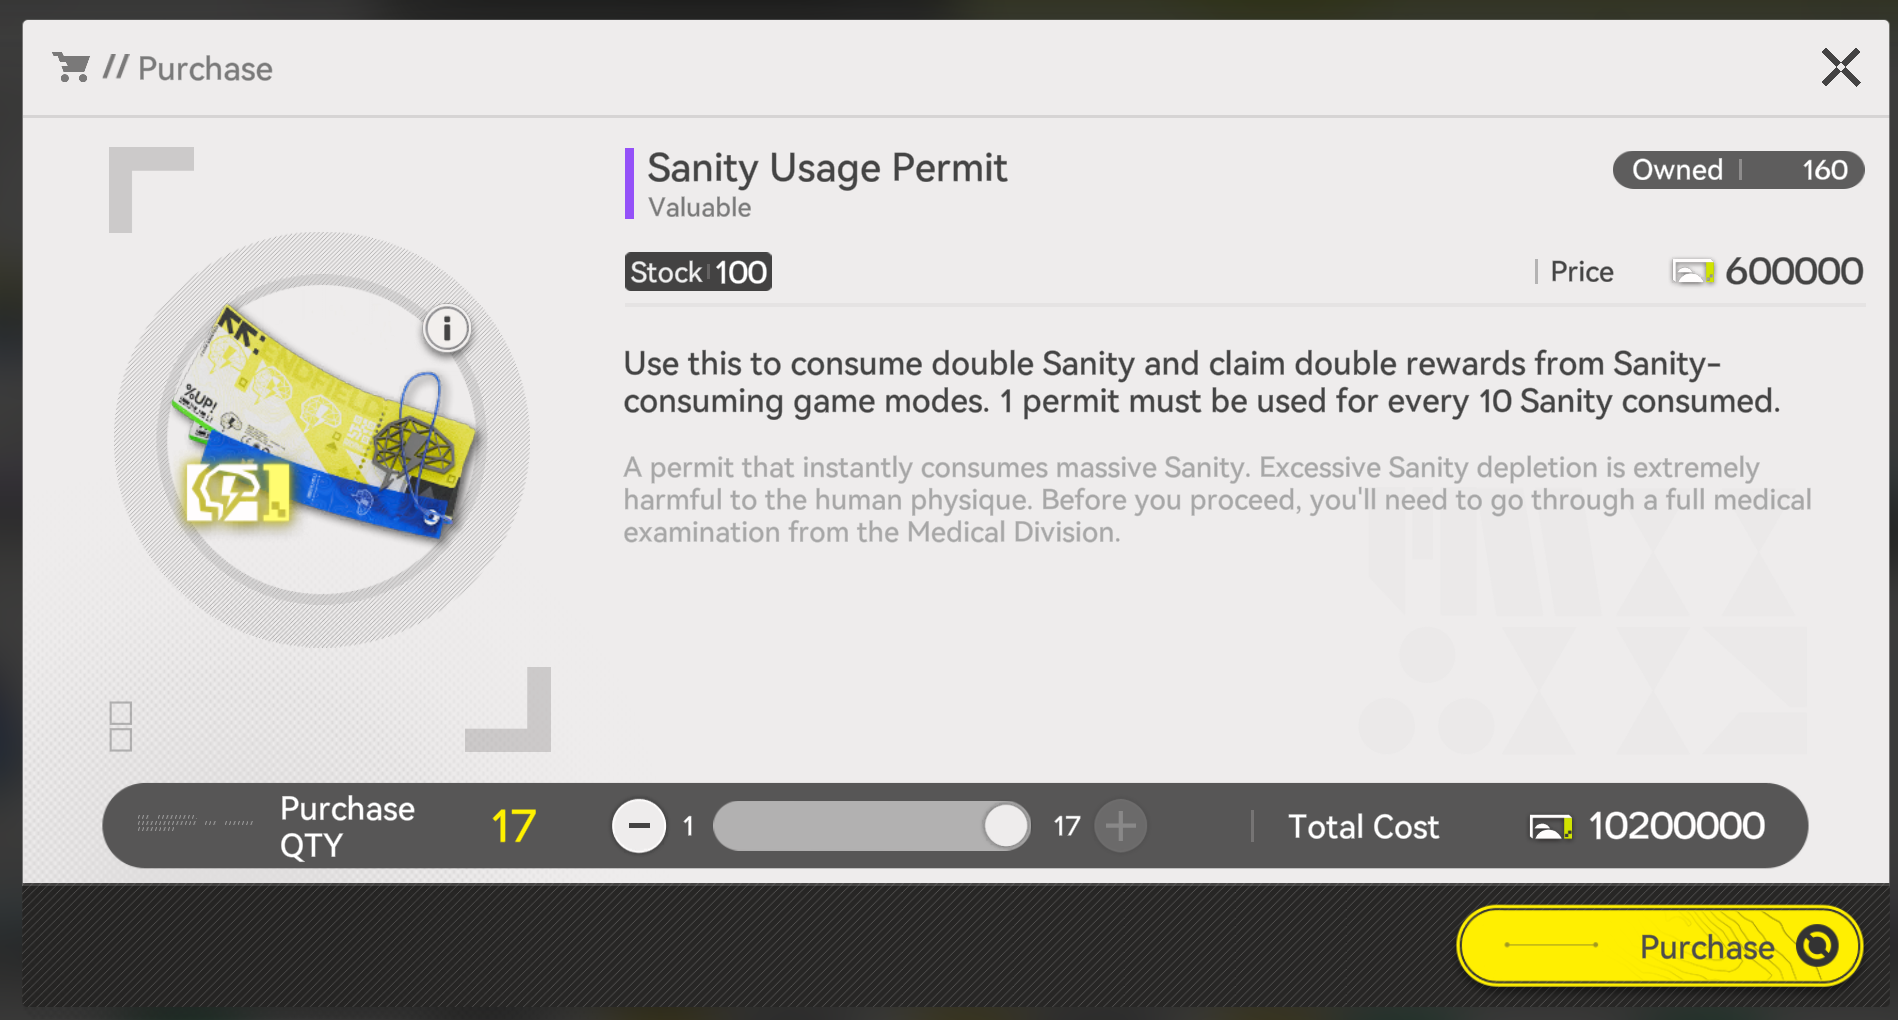Click the Owned 160 counter
The height and width of the screenshot is (1020, 1898).
[1738, 170]
